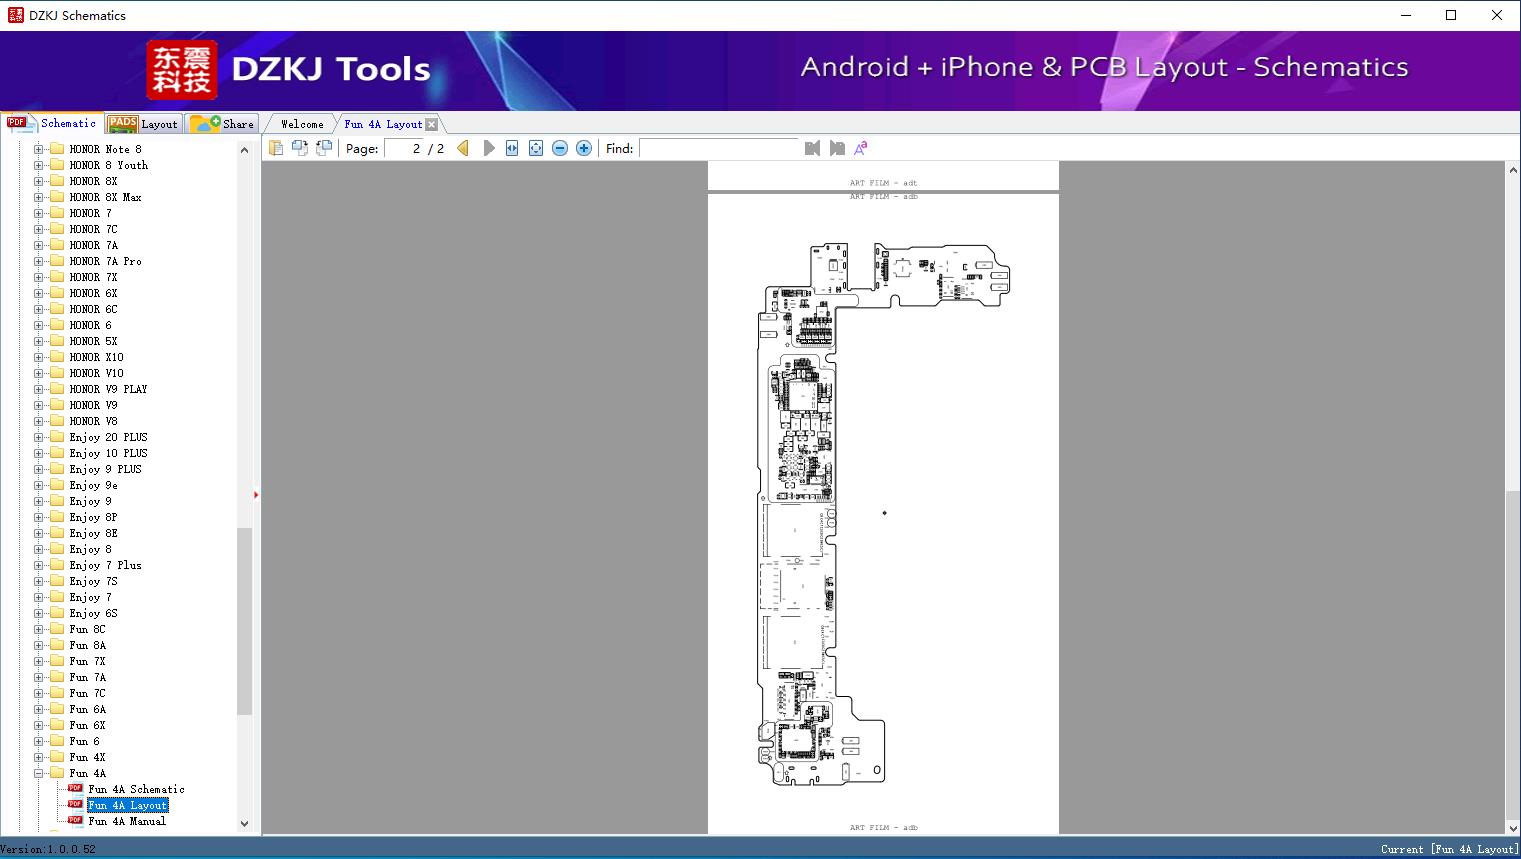Find previous match icon
1521x859 pixels.
812,148
